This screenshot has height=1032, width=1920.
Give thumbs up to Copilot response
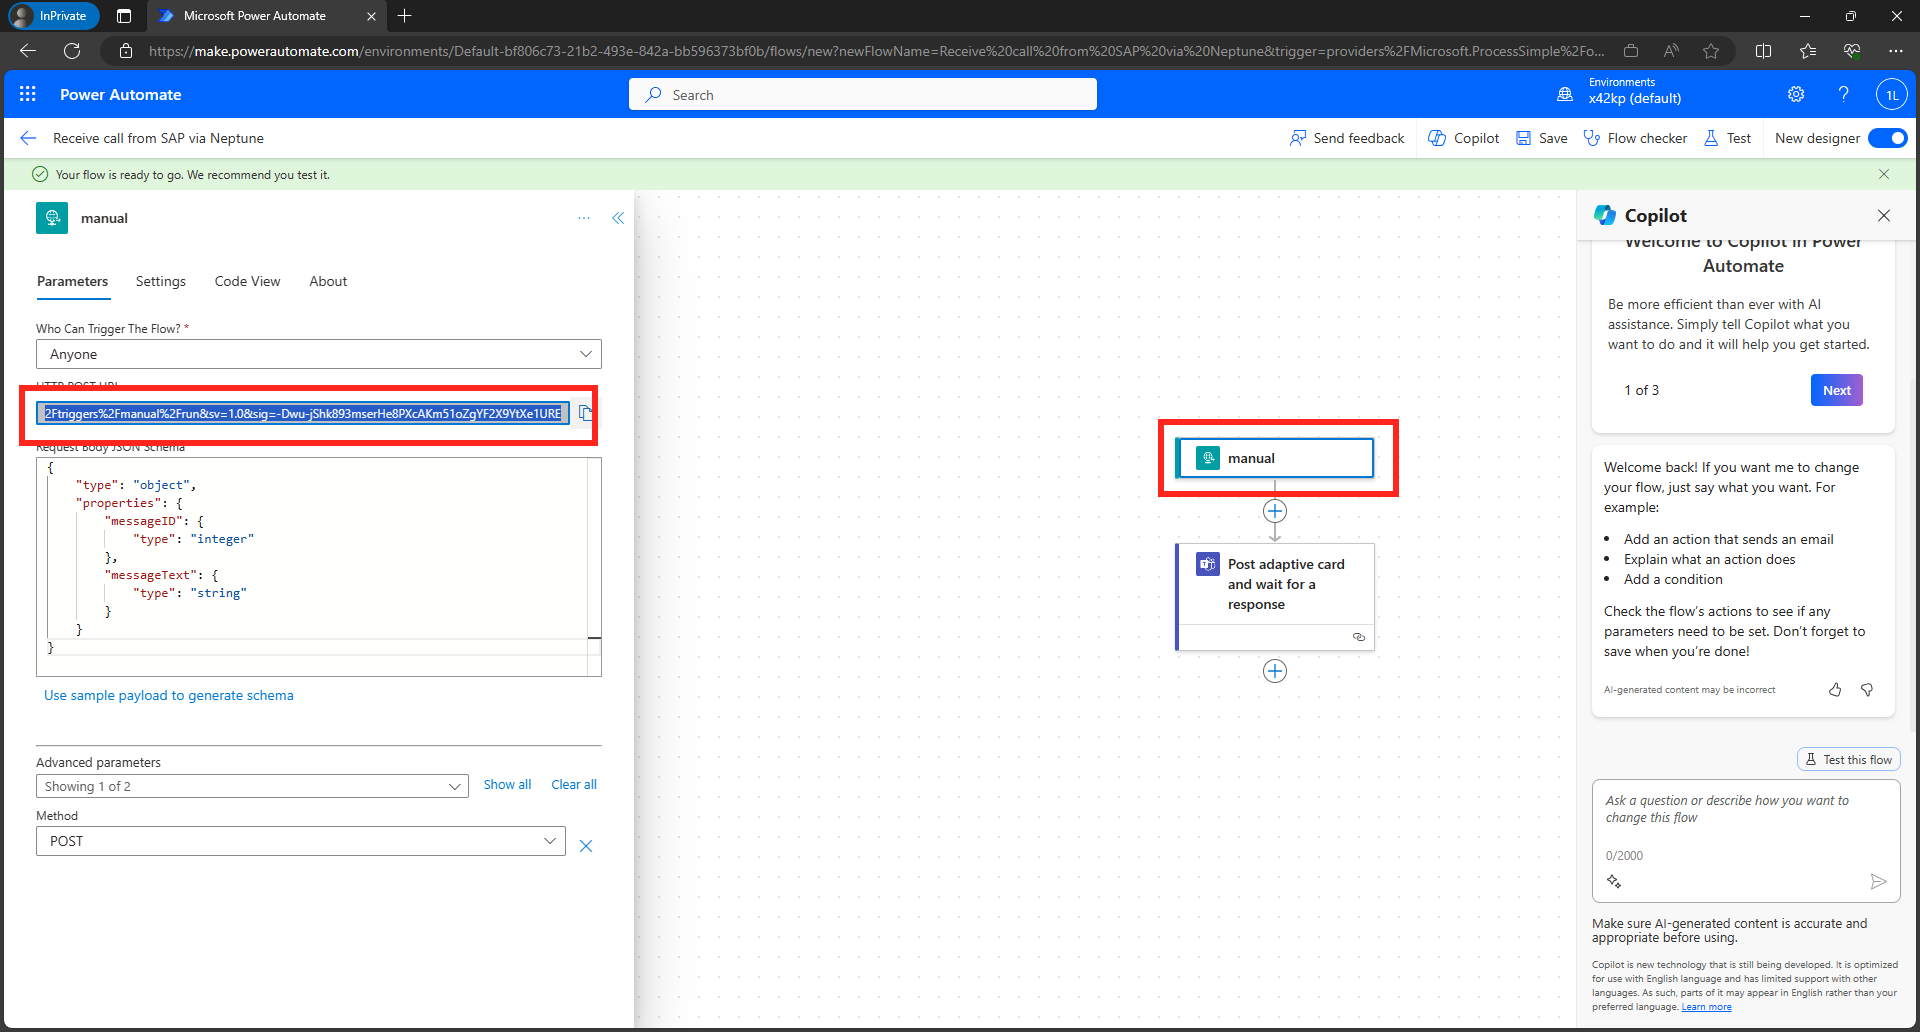[x=1835, y=690]
